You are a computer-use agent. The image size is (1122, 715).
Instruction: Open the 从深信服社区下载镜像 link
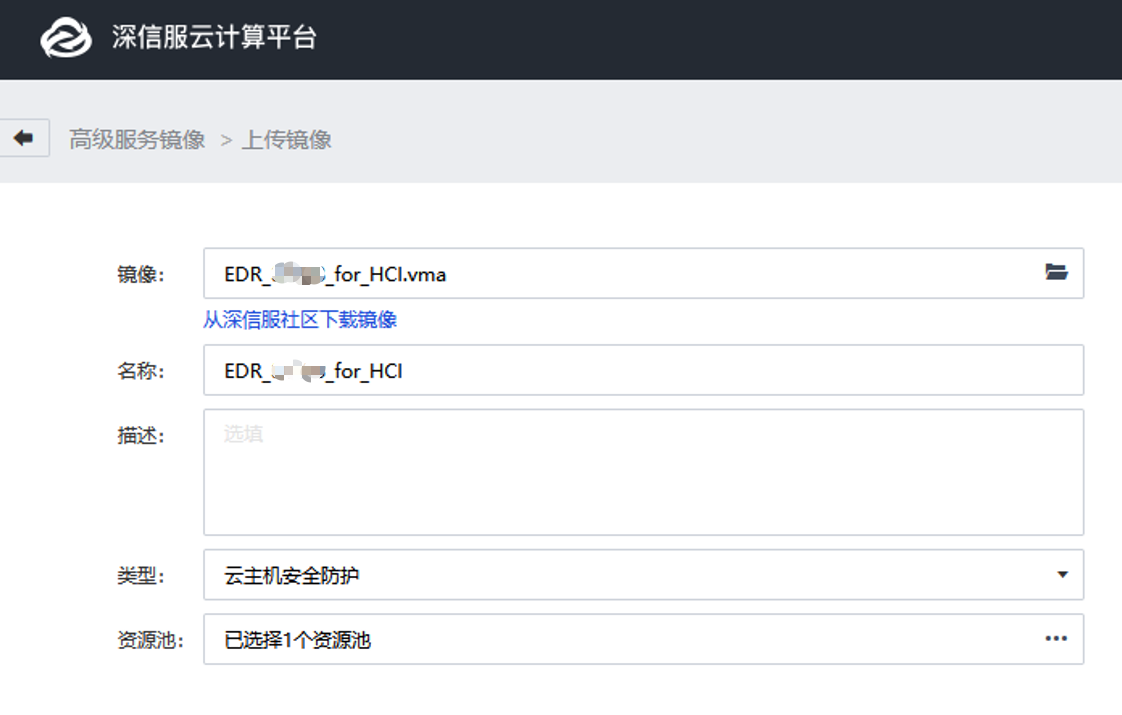[300, 320]
